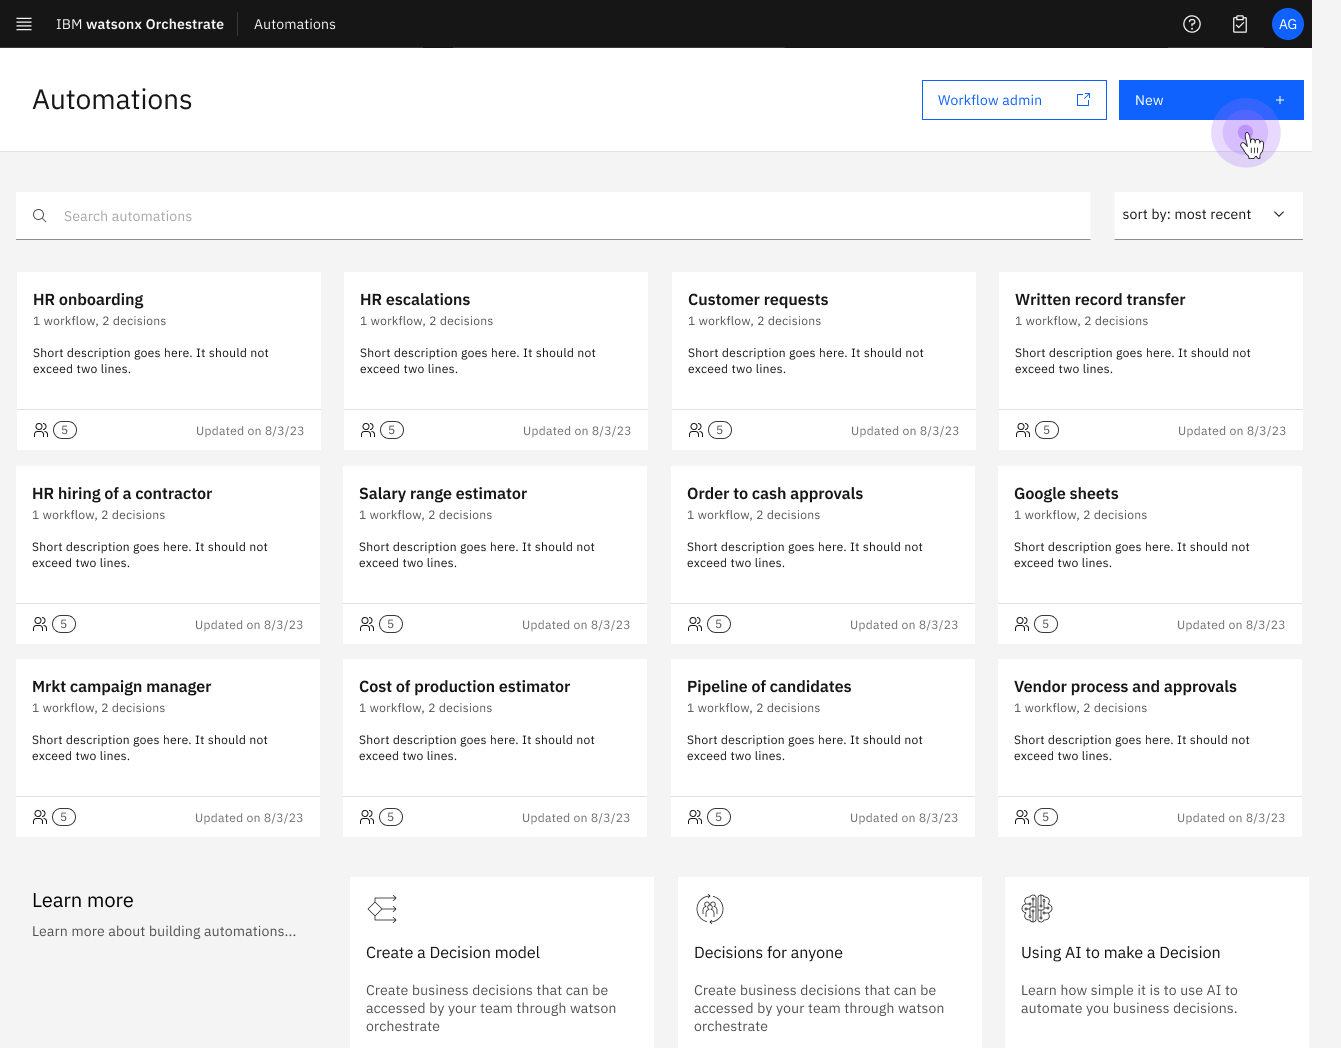1341x1048 pixels.
Task: Click the Automations page heading
Action: point(112,99)
